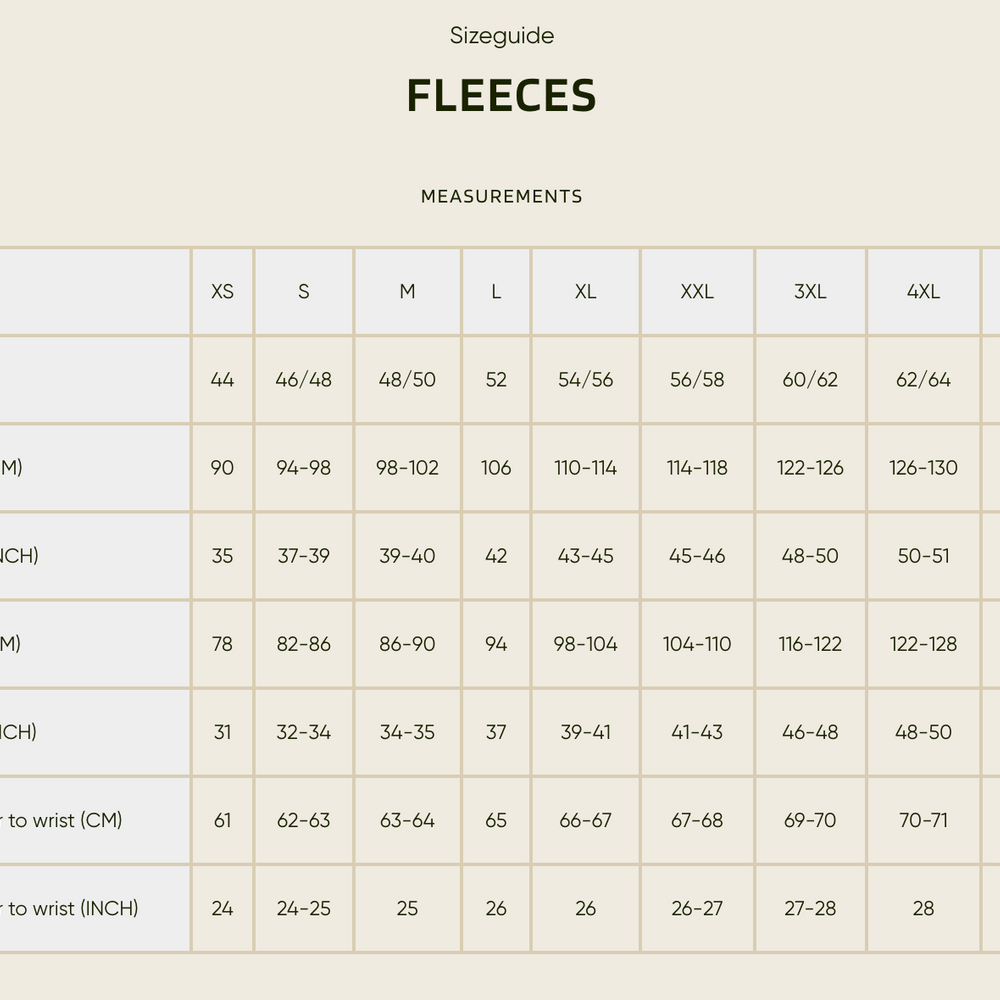The image size is (1000, 1000).
Task: Click the Sizeguide label at top
Action: (x=501, y=36)
